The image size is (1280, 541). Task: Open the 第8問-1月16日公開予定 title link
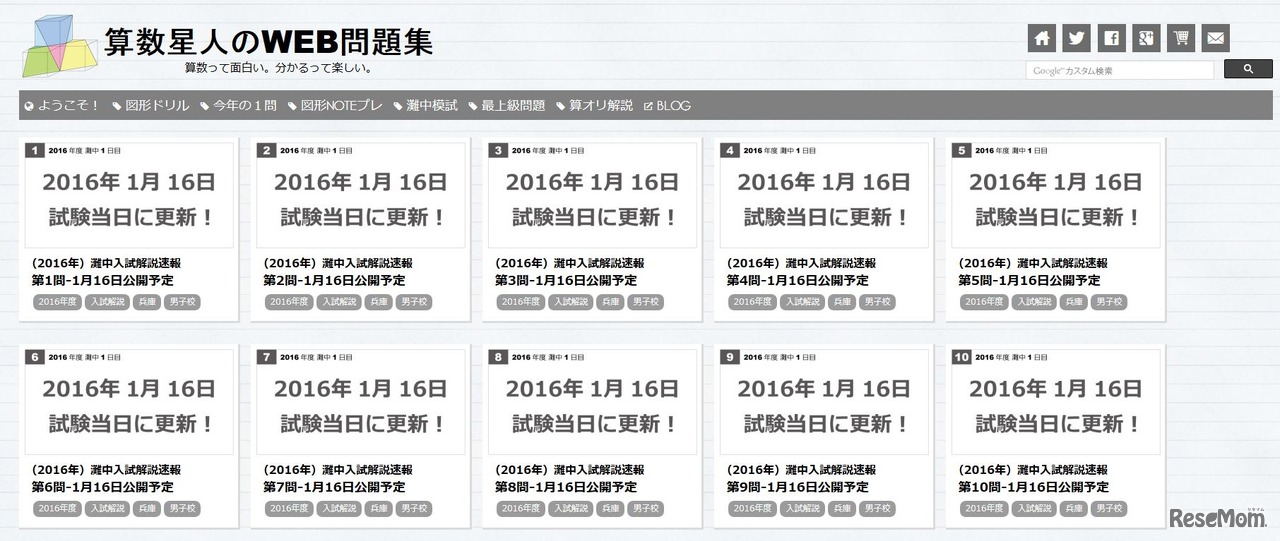tap(566, 487)
